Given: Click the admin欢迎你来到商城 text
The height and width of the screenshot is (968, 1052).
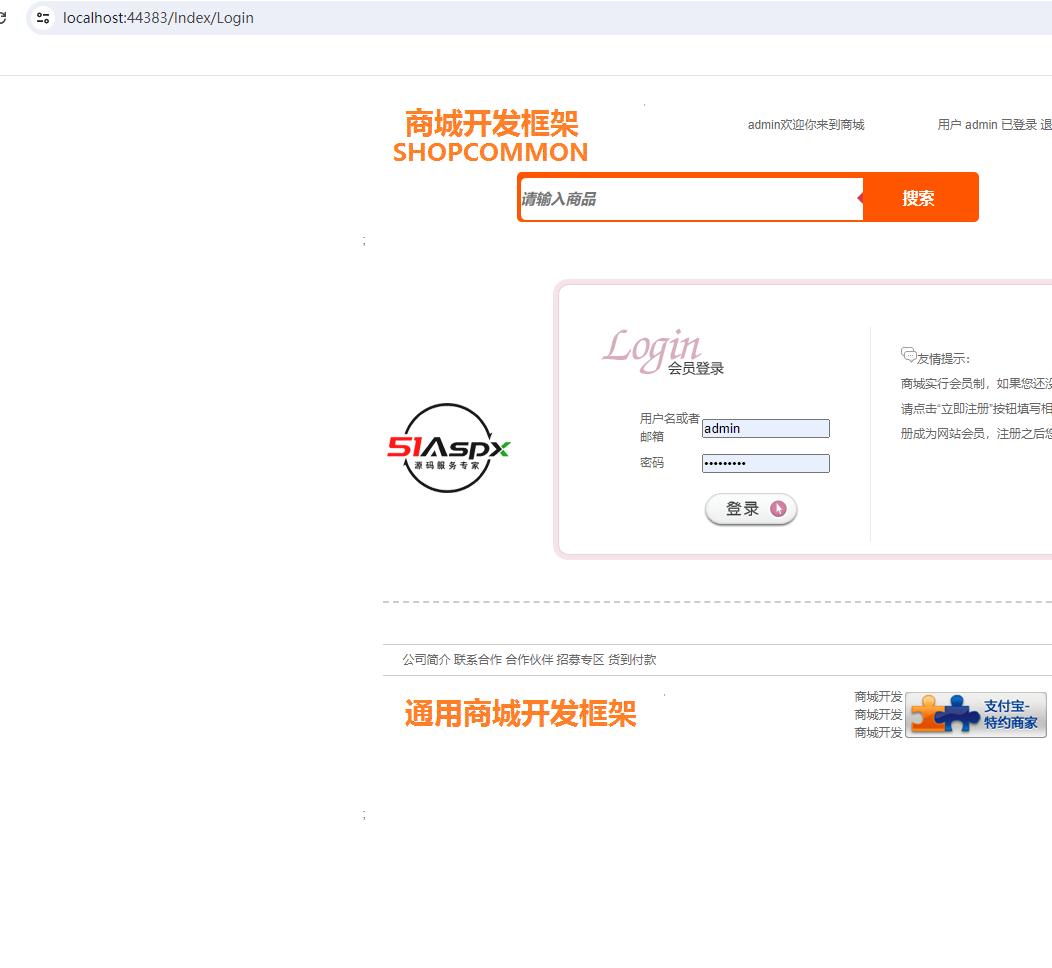Looking at the screenshot, I should (x=806, y=125).
